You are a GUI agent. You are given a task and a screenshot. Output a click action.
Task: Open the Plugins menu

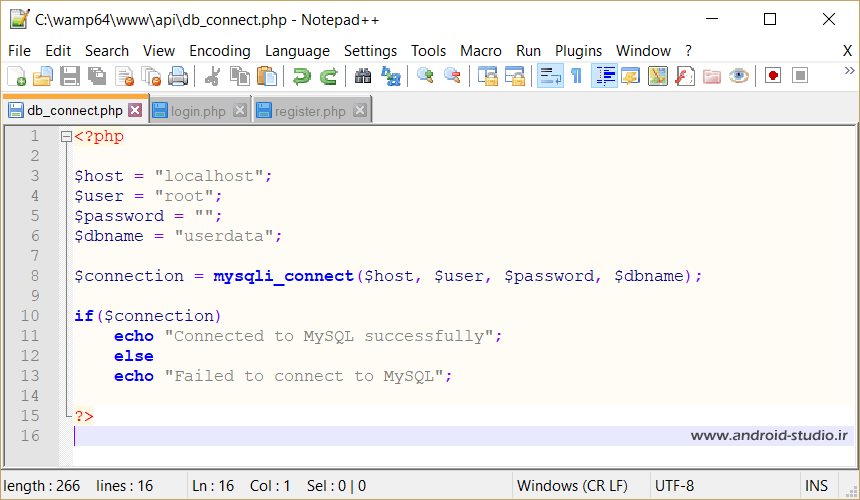pyautogui.click(x=578, y=51)
